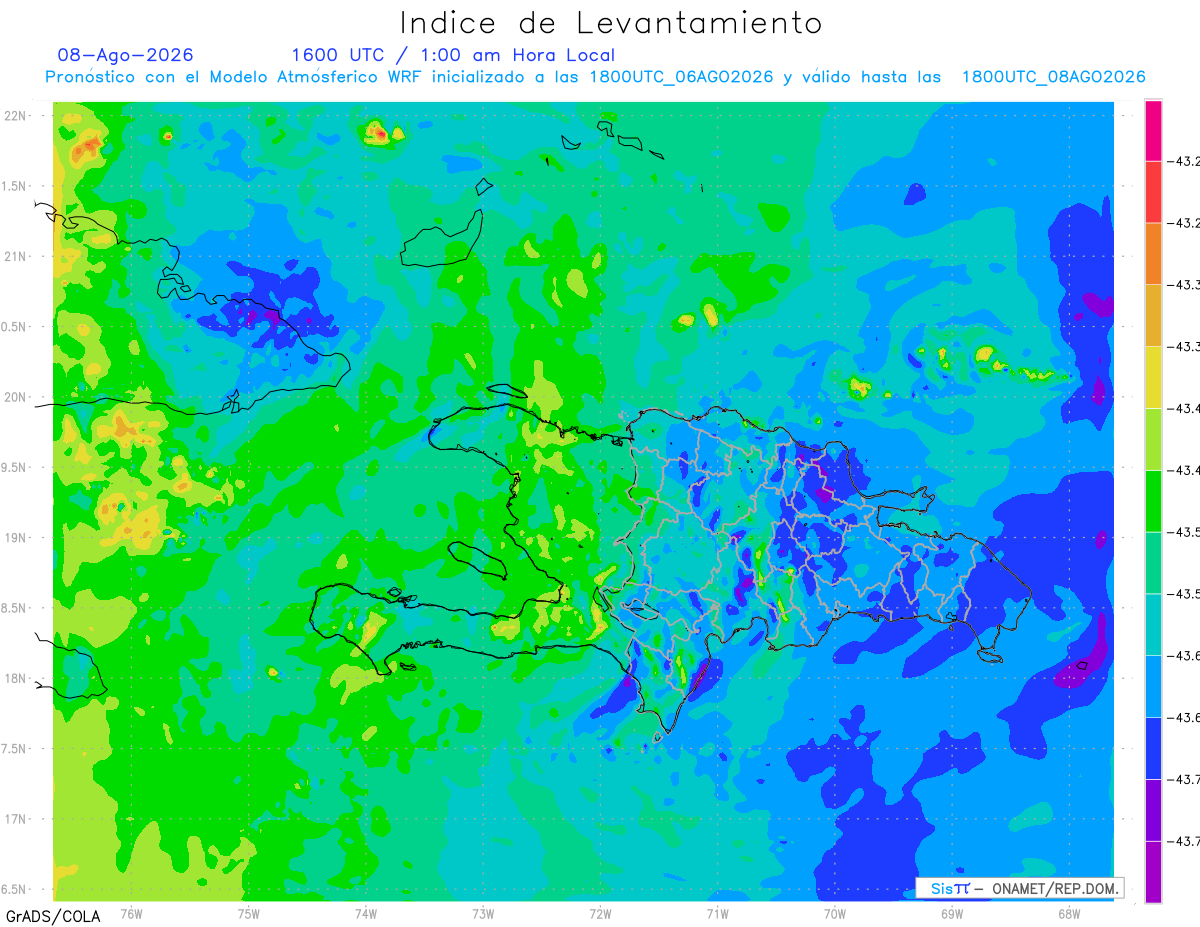Click the "71W" longitude label

click(x=717, y=913)
